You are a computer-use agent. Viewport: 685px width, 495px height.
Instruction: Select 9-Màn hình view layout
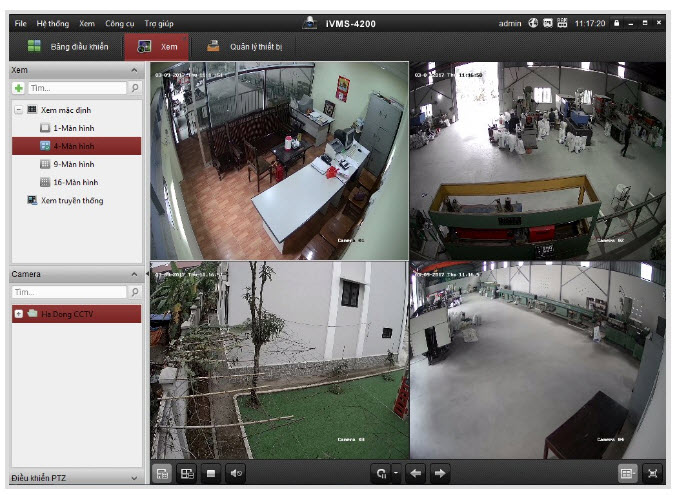point(74,164)
